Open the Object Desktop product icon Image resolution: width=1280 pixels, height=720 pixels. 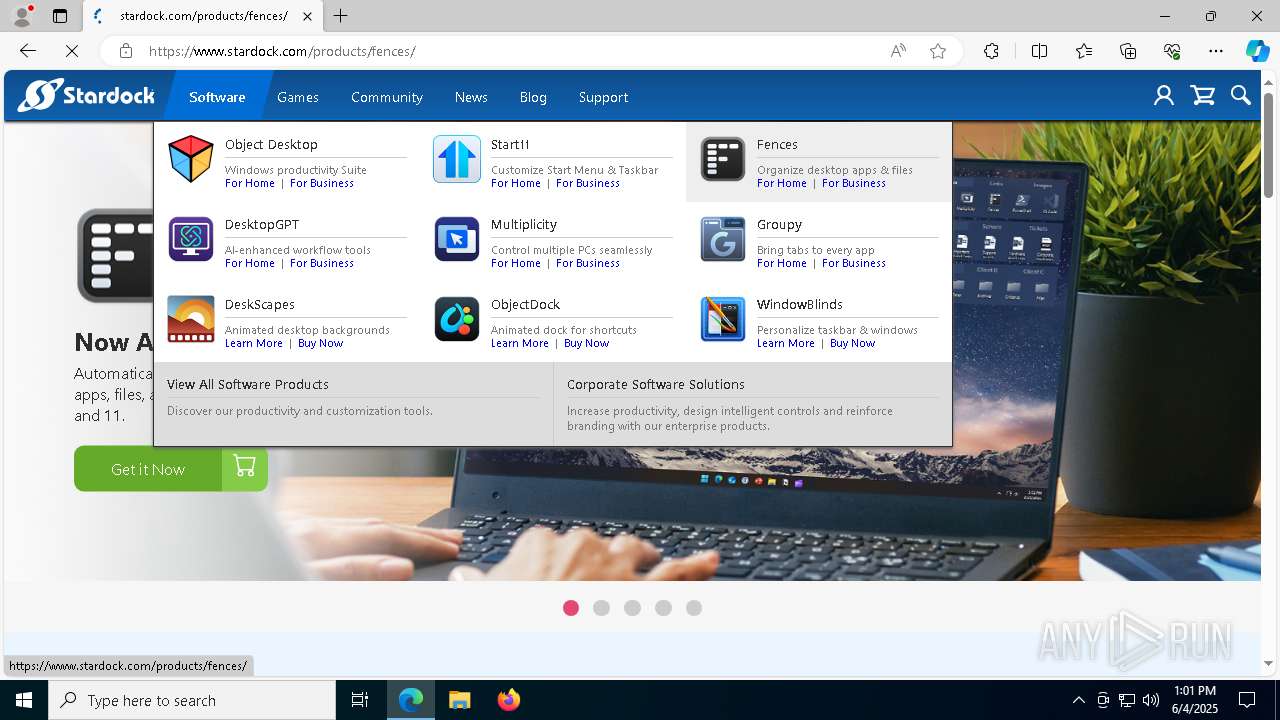click(x=190, y=159)
